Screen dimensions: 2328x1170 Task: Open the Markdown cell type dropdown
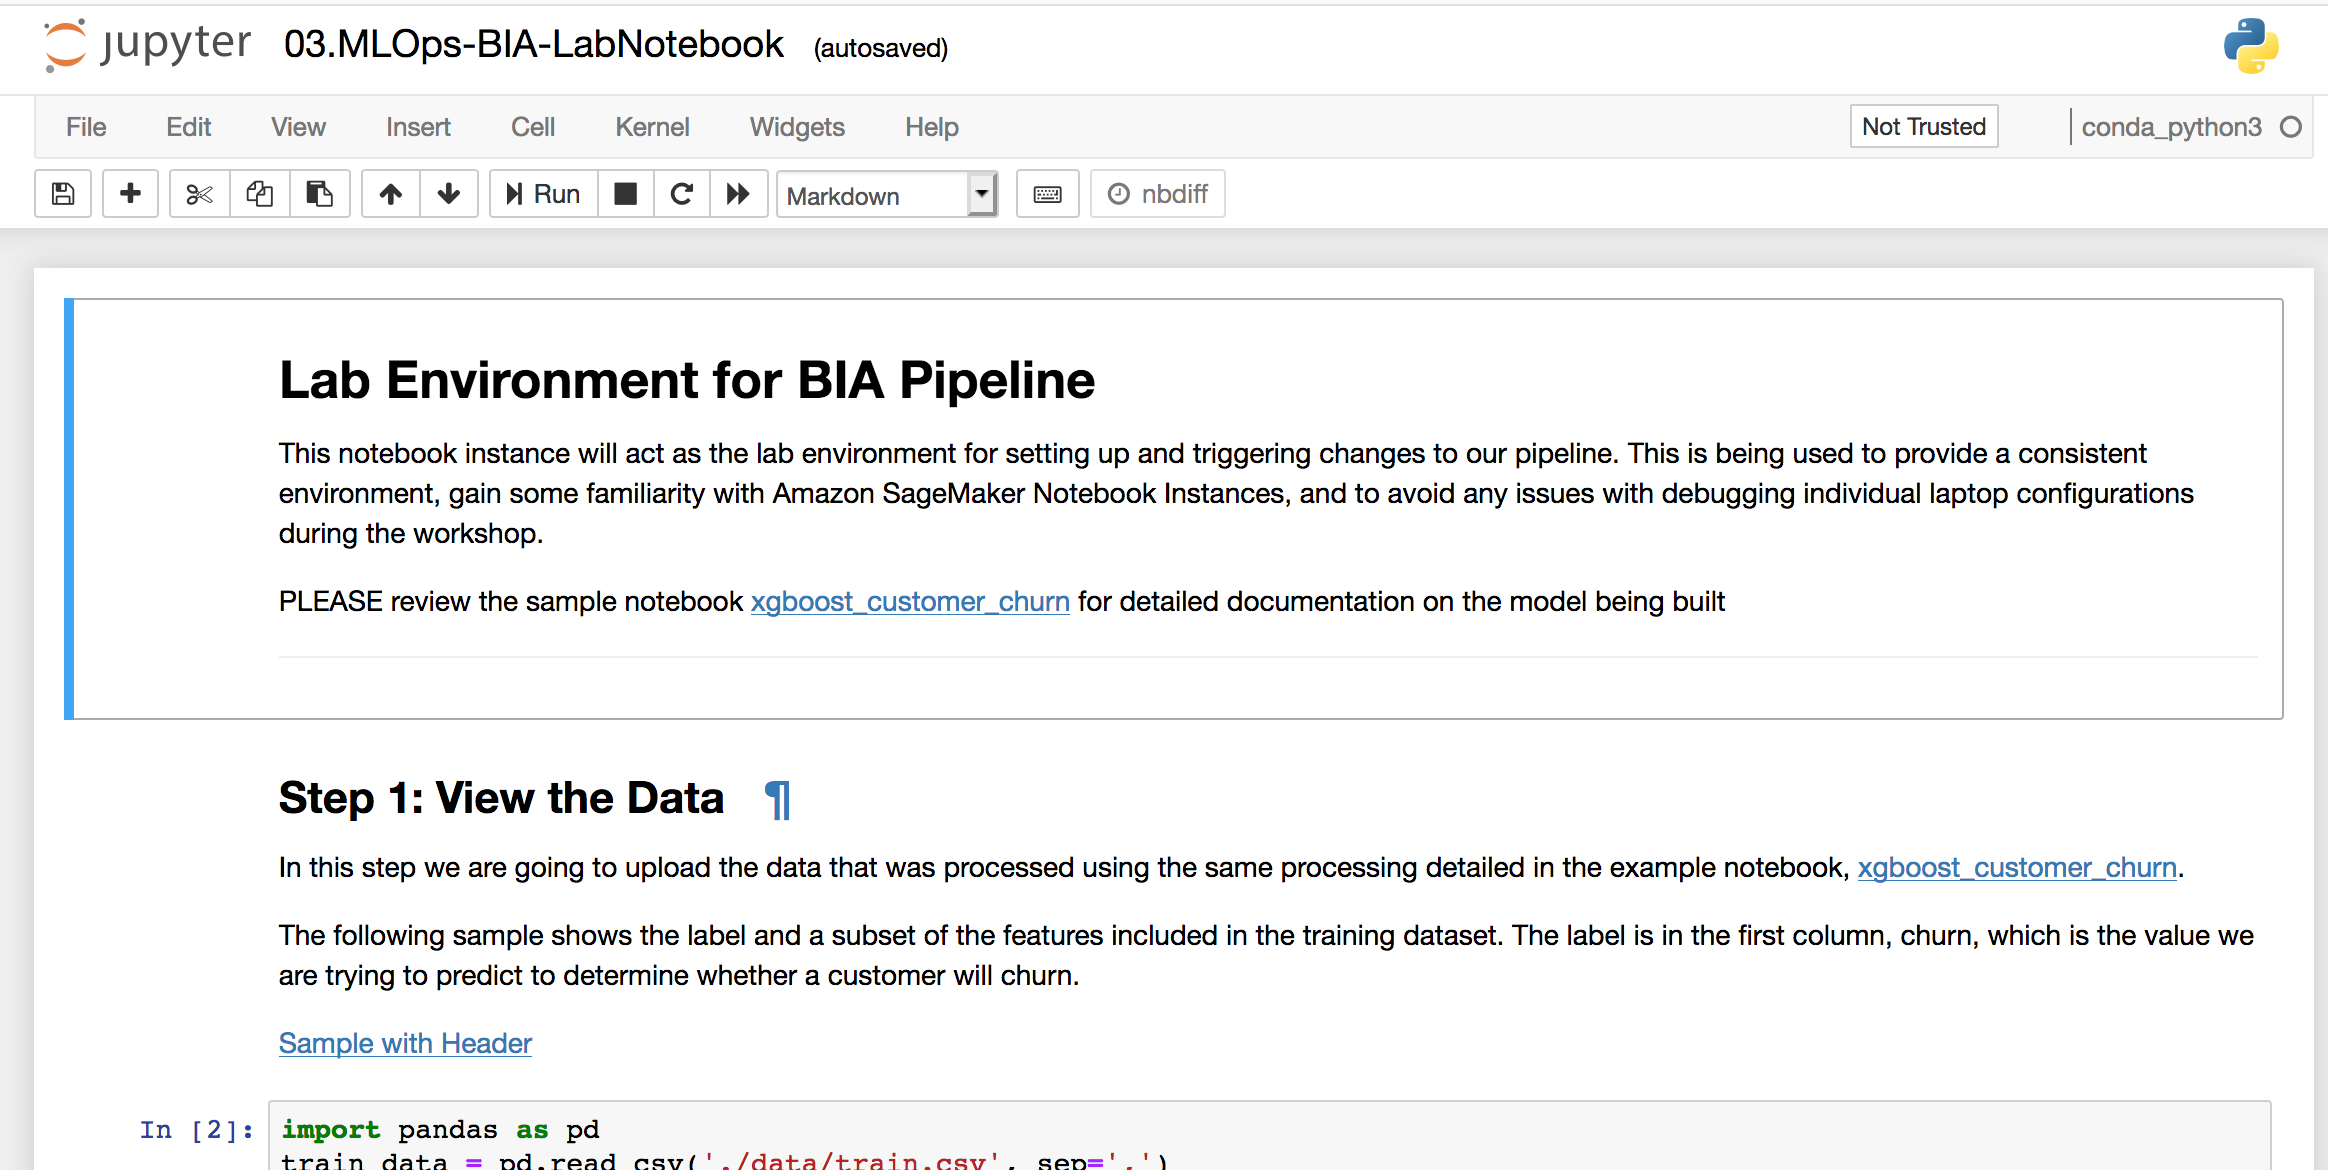click(x=887, y=195)
